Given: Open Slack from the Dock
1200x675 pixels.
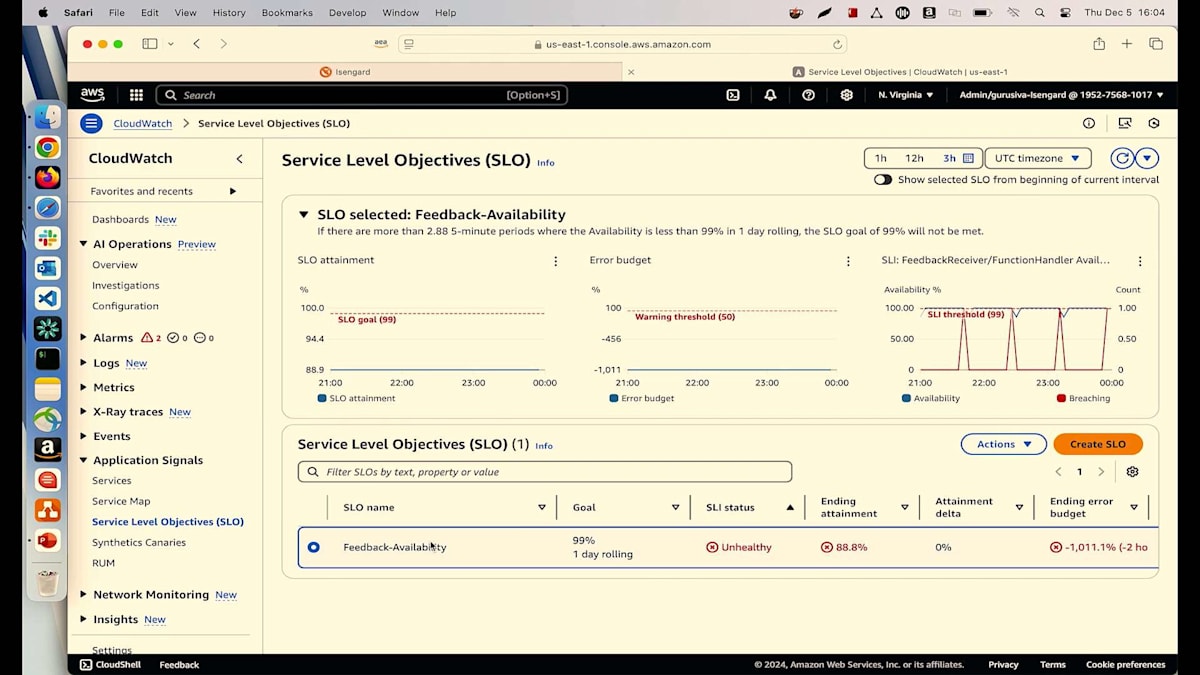Looking at the screenshot, I should click(47, 238).
